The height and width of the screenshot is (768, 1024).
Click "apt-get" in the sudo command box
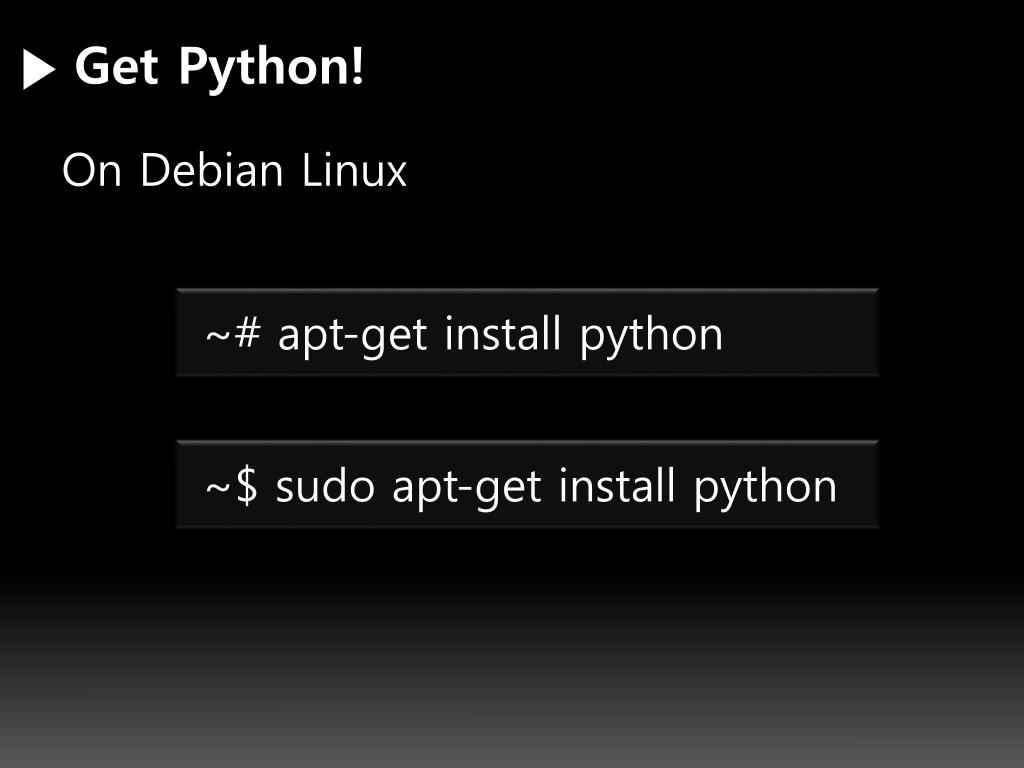467,488
